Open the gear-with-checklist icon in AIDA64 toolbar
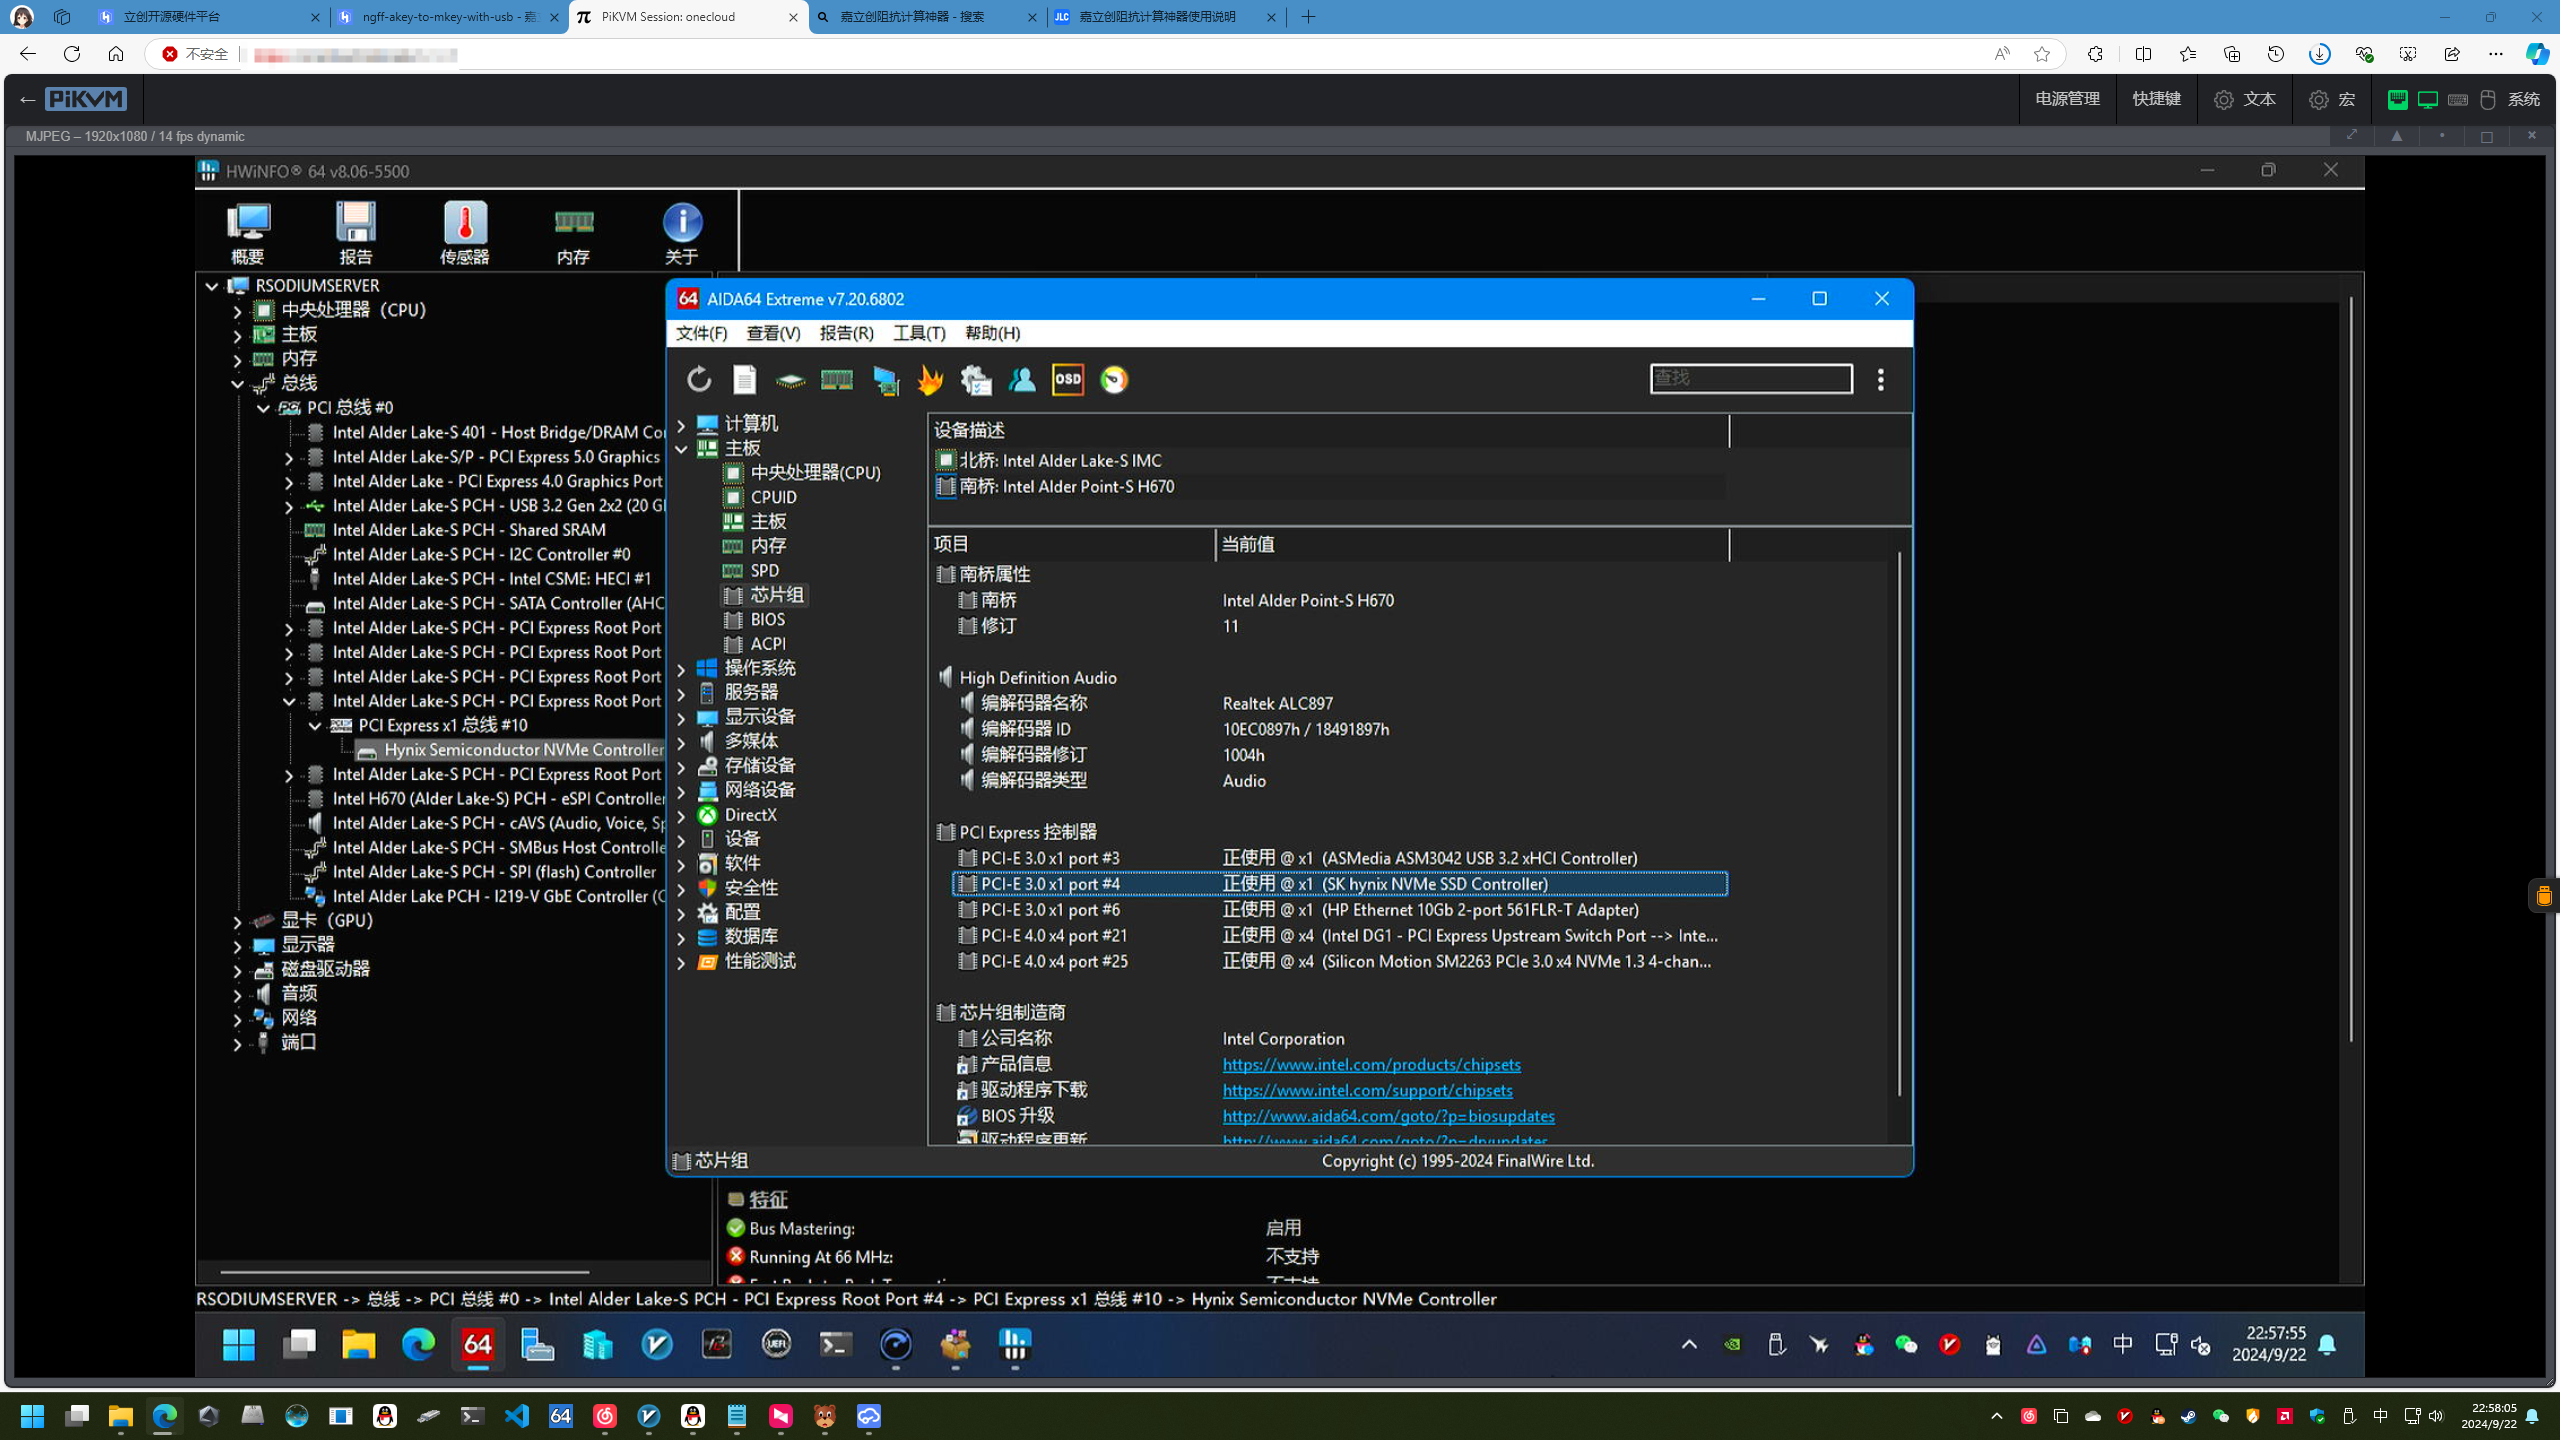 976,380
